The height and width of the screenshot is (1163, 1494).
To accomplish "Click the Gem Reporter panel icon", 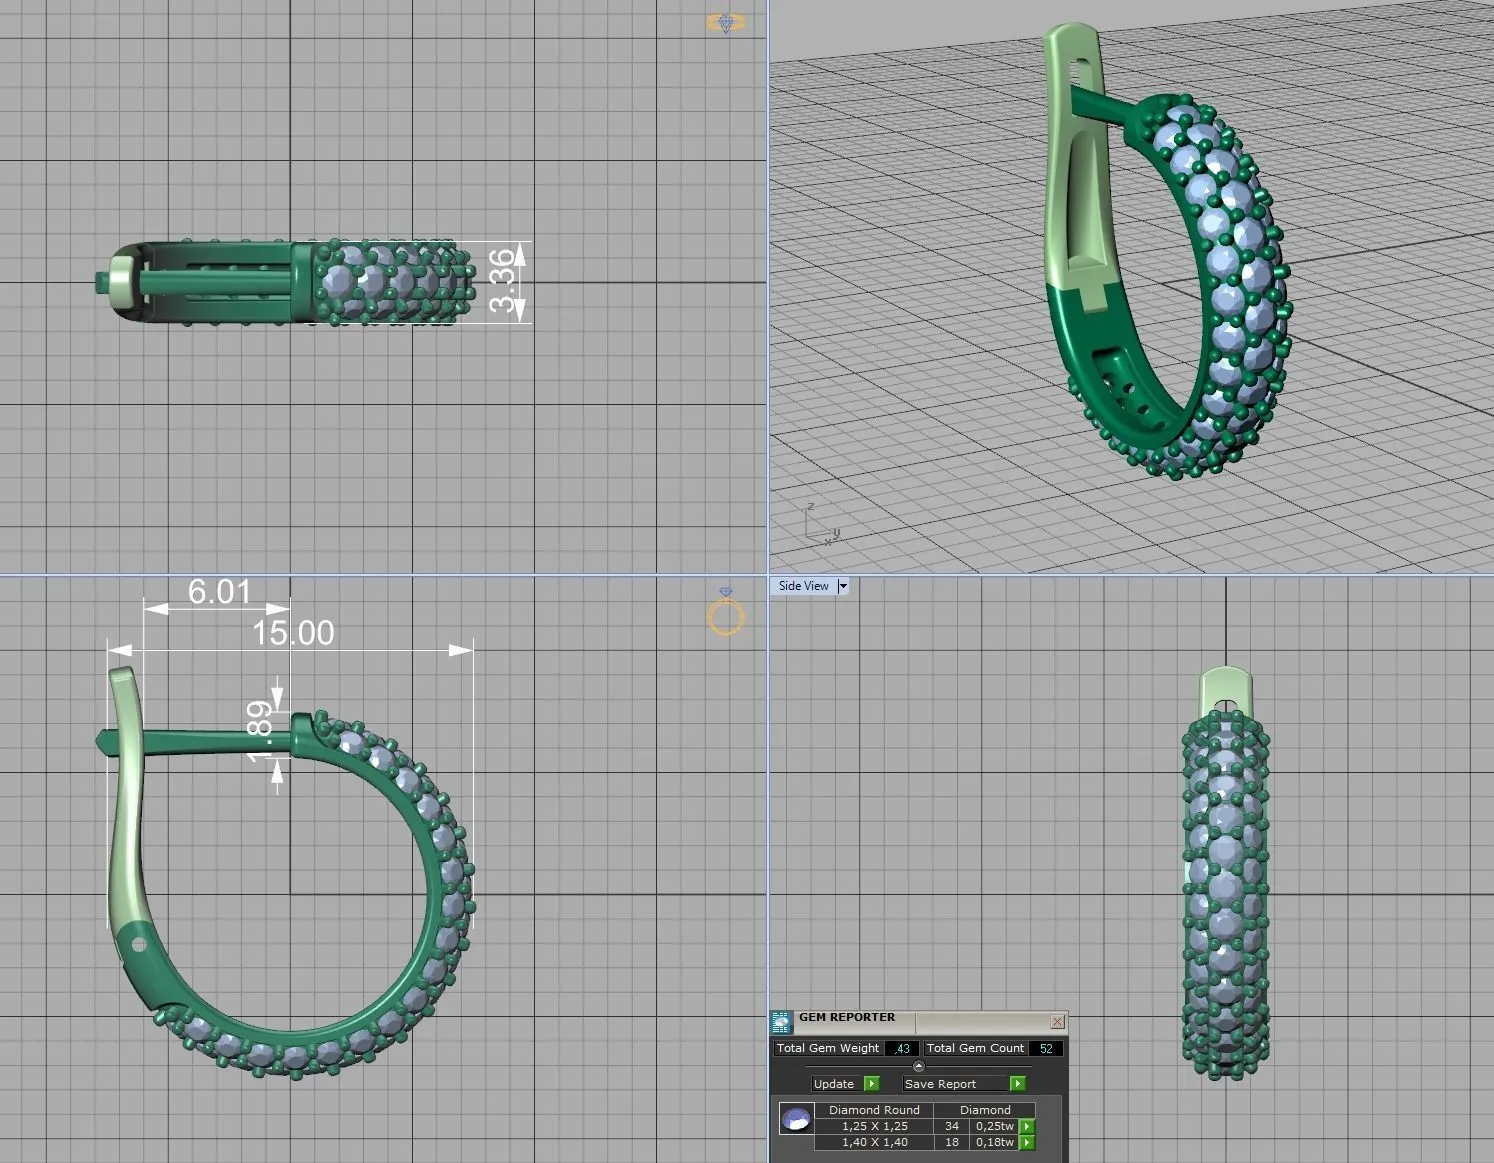I will click(781, 1022).
